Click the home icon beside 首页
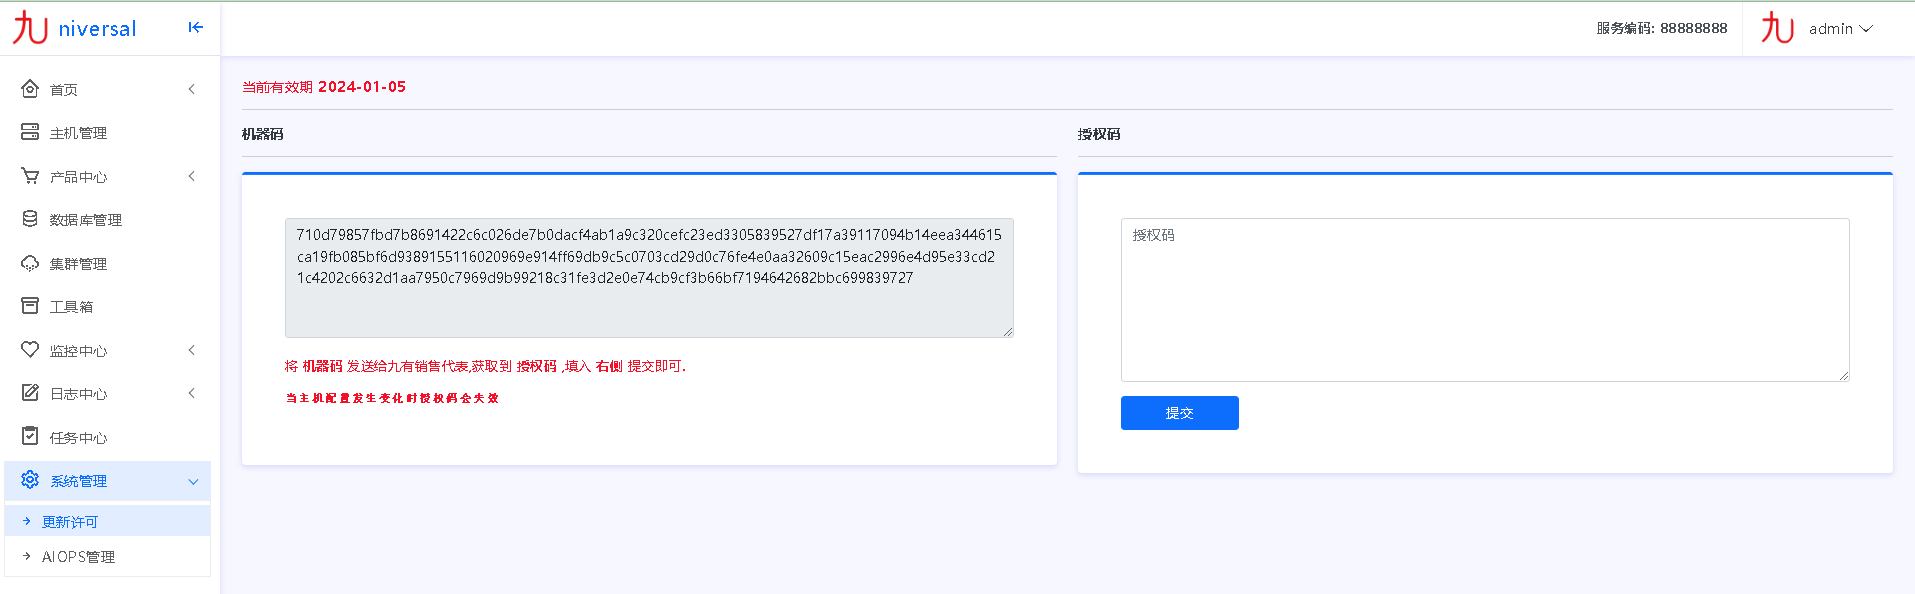 pos(30,89)
